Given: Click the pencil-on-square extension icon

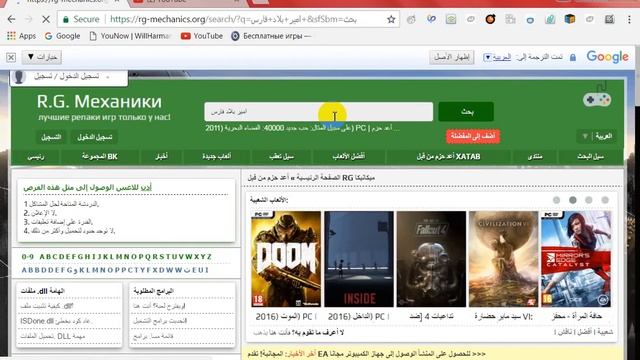Looking at the screenshot, I should click(x=609, y=19).
